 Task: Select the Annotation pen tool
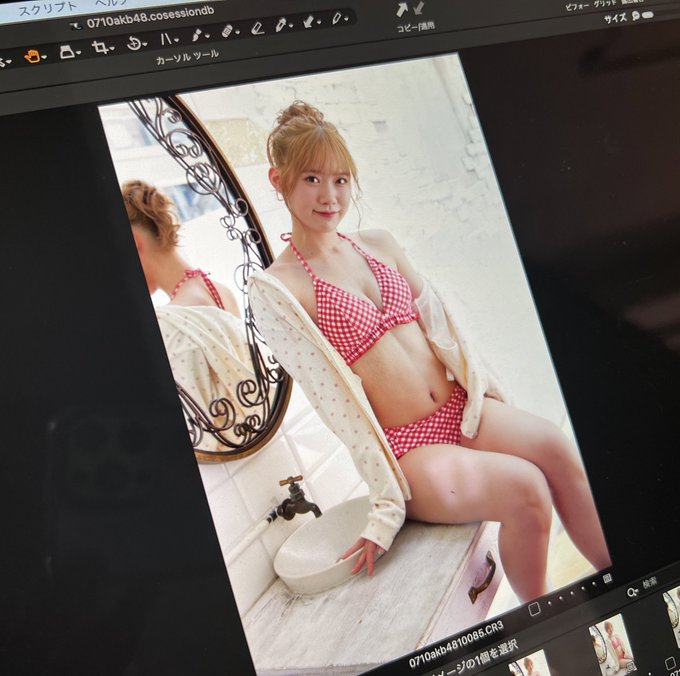point(281,25)
